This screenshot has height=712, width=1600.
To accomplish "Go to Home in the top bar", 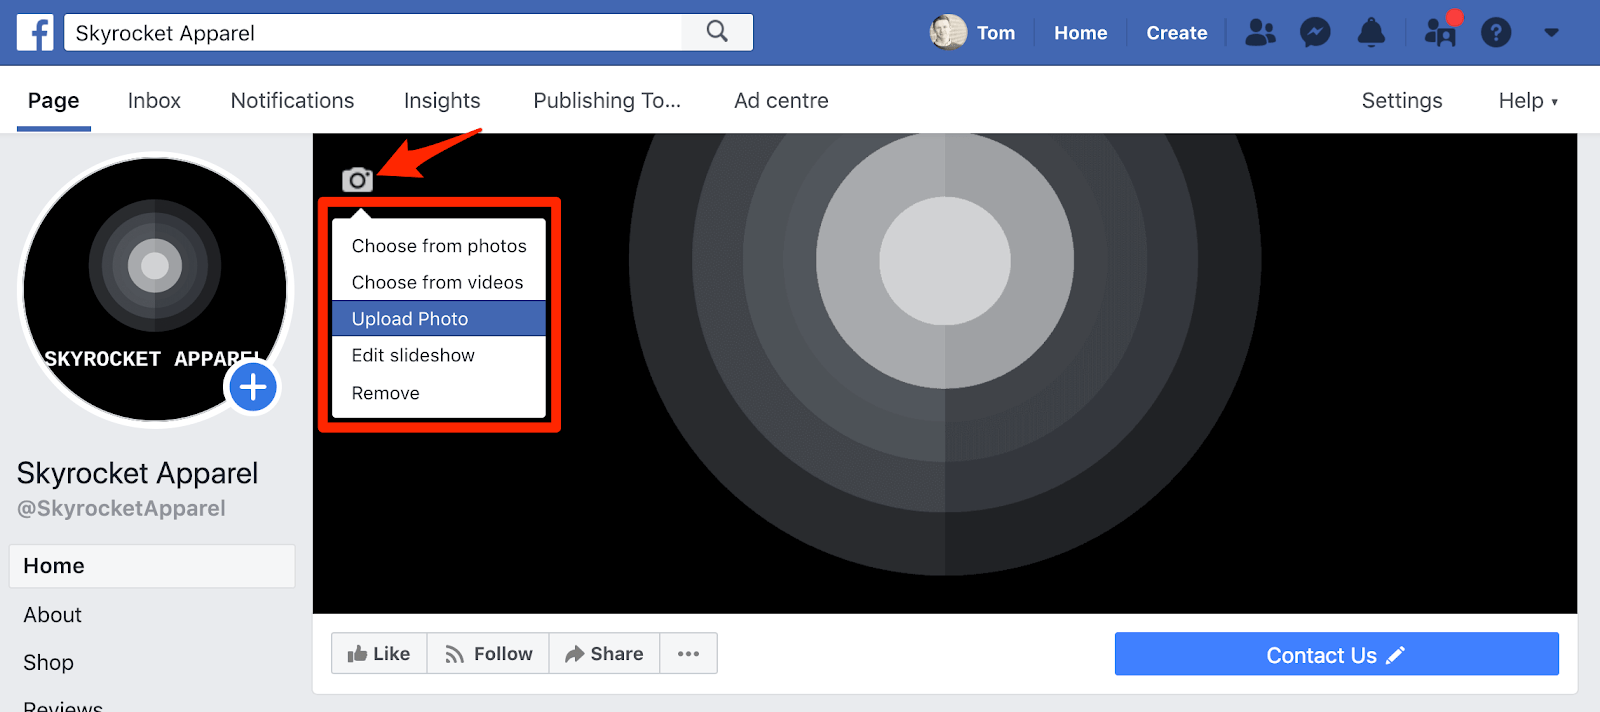I will tap(1080, 33).
